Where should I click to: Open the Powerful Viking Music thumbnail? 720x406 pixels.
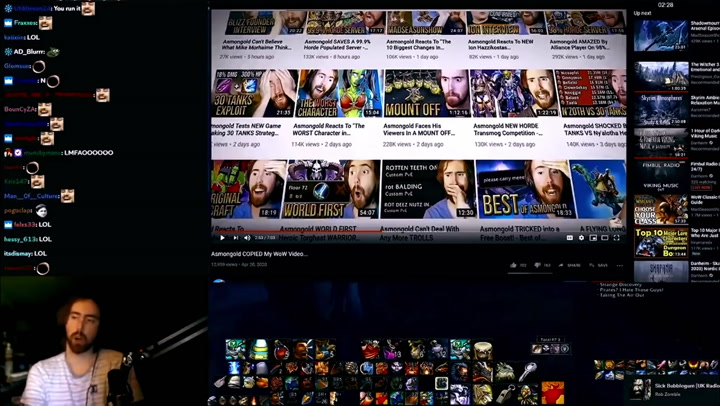661,143
